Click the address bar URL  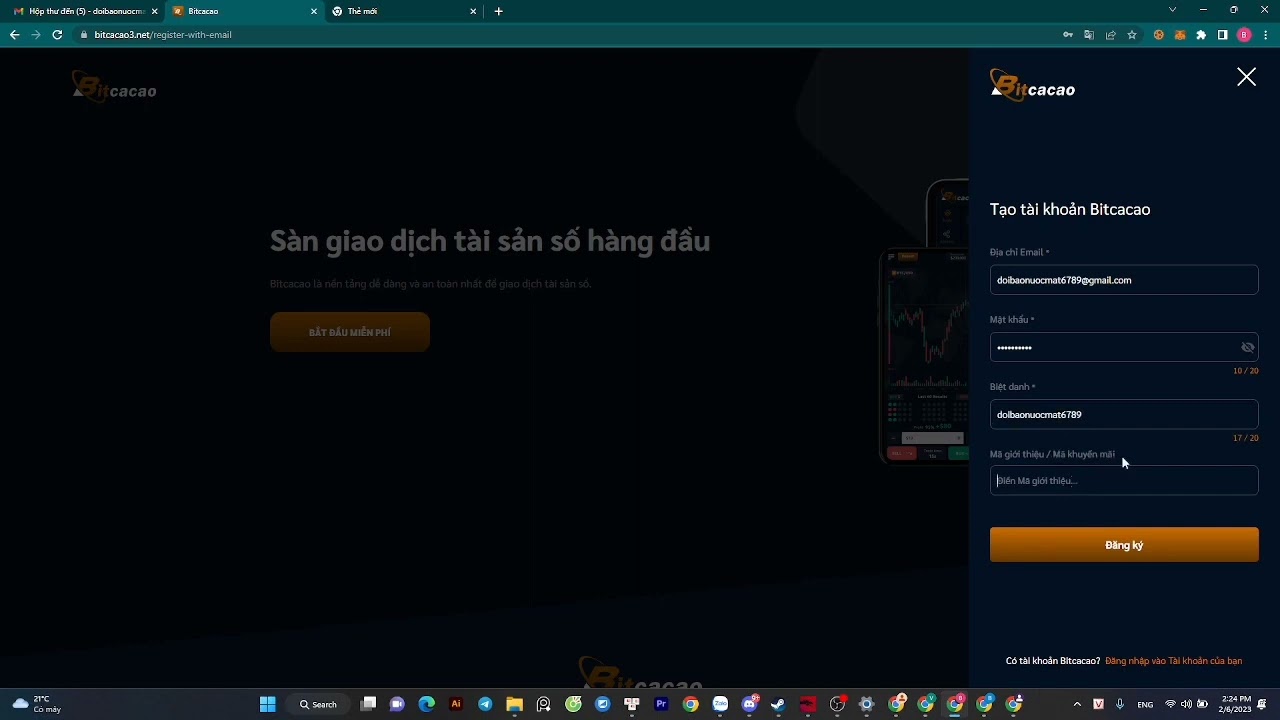163,35
